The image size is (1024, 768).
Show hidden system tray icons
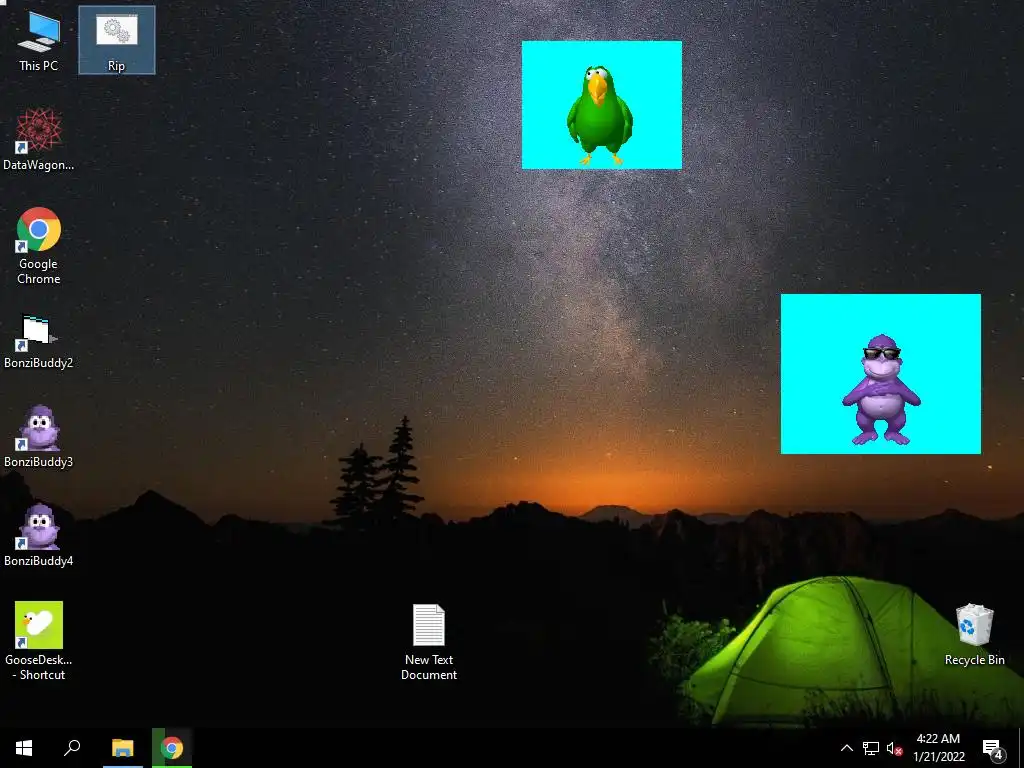[846, 748]
